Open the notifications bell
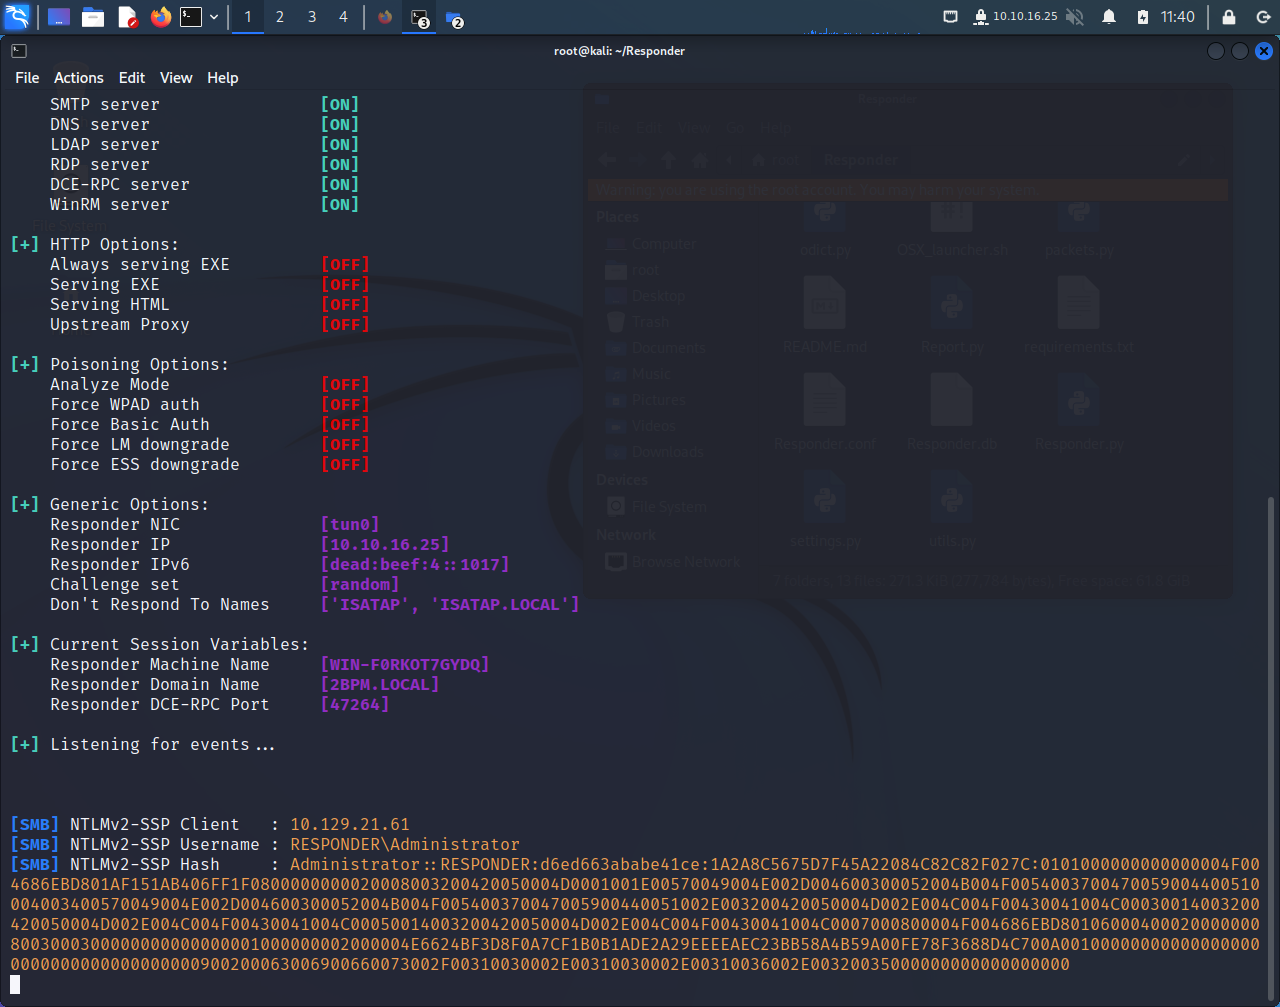This screenshot has height=1007, width=1280. pos(1109,17)
